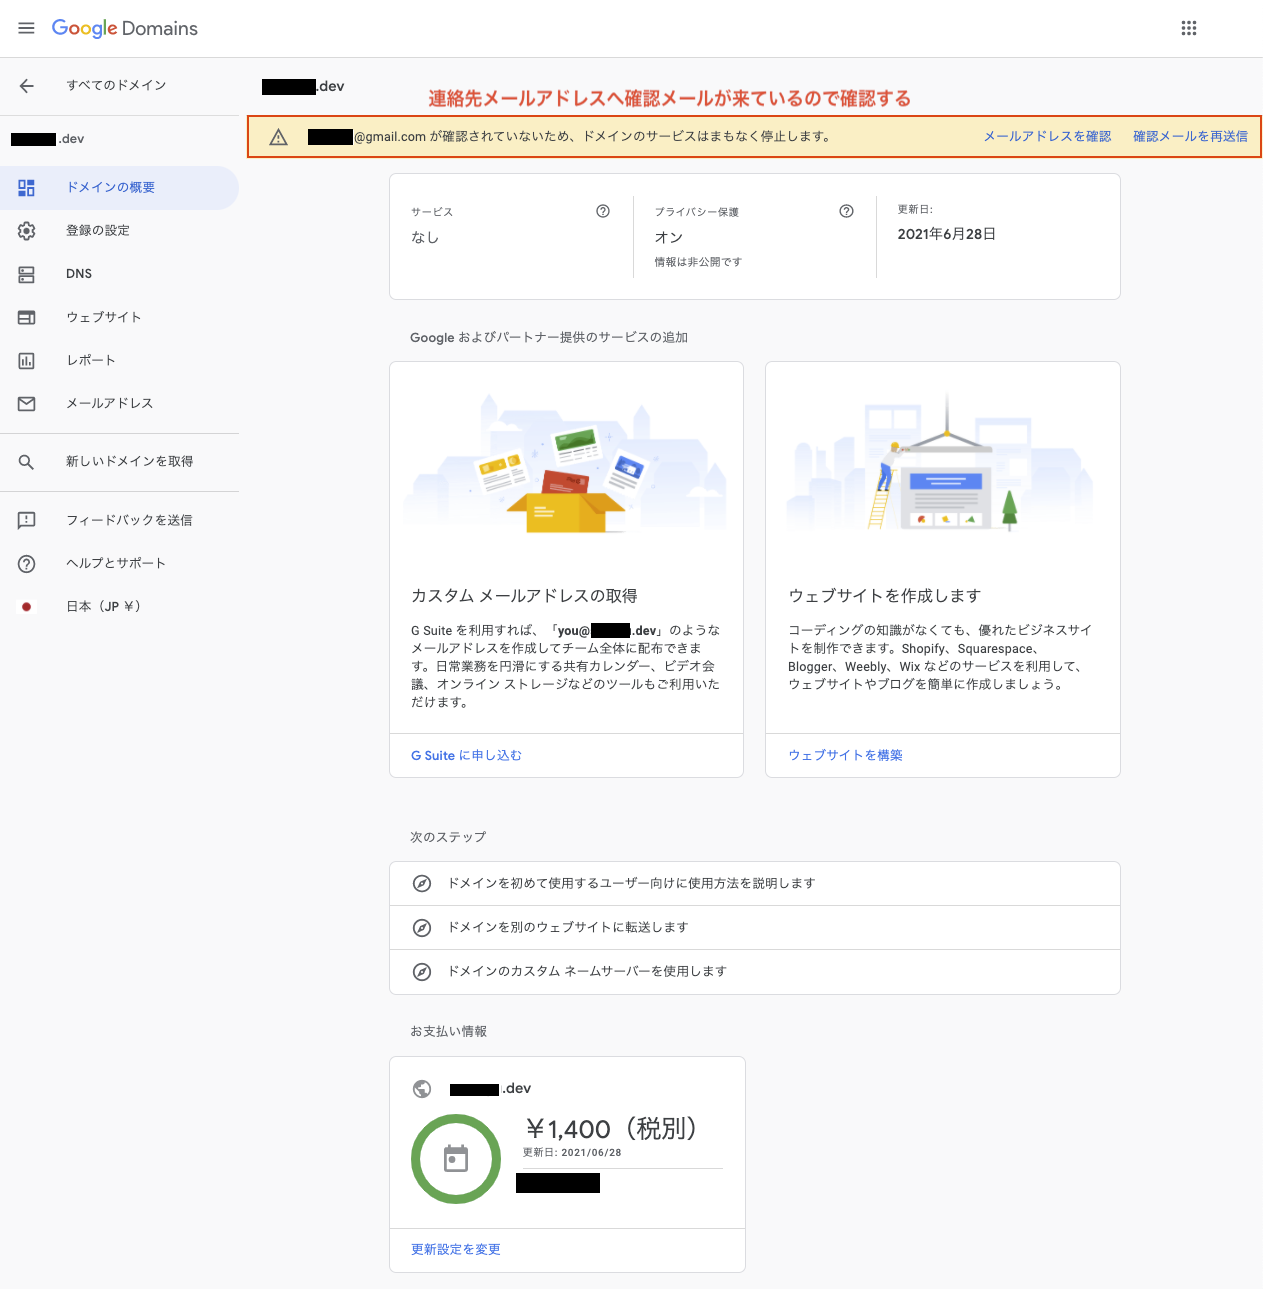Click the back arrow to all domains
This screenshot has width=1263, height=1289.
(27, 86)
